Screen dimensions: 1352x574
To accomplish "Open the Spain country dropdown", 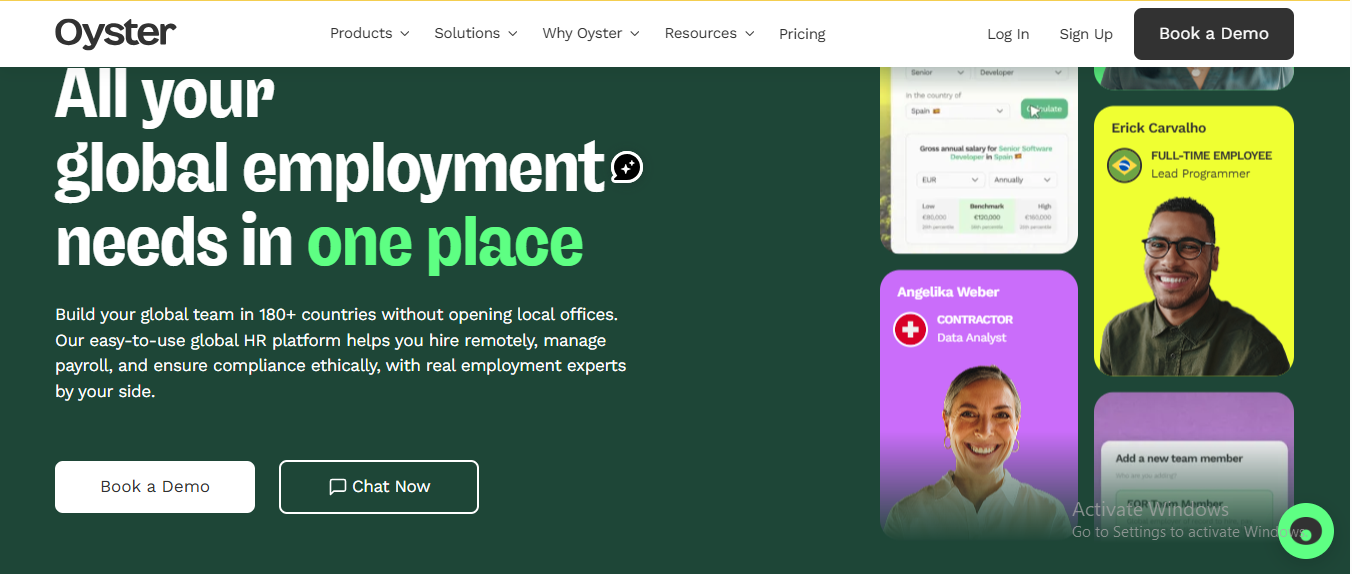I will [x=957, y=111].
